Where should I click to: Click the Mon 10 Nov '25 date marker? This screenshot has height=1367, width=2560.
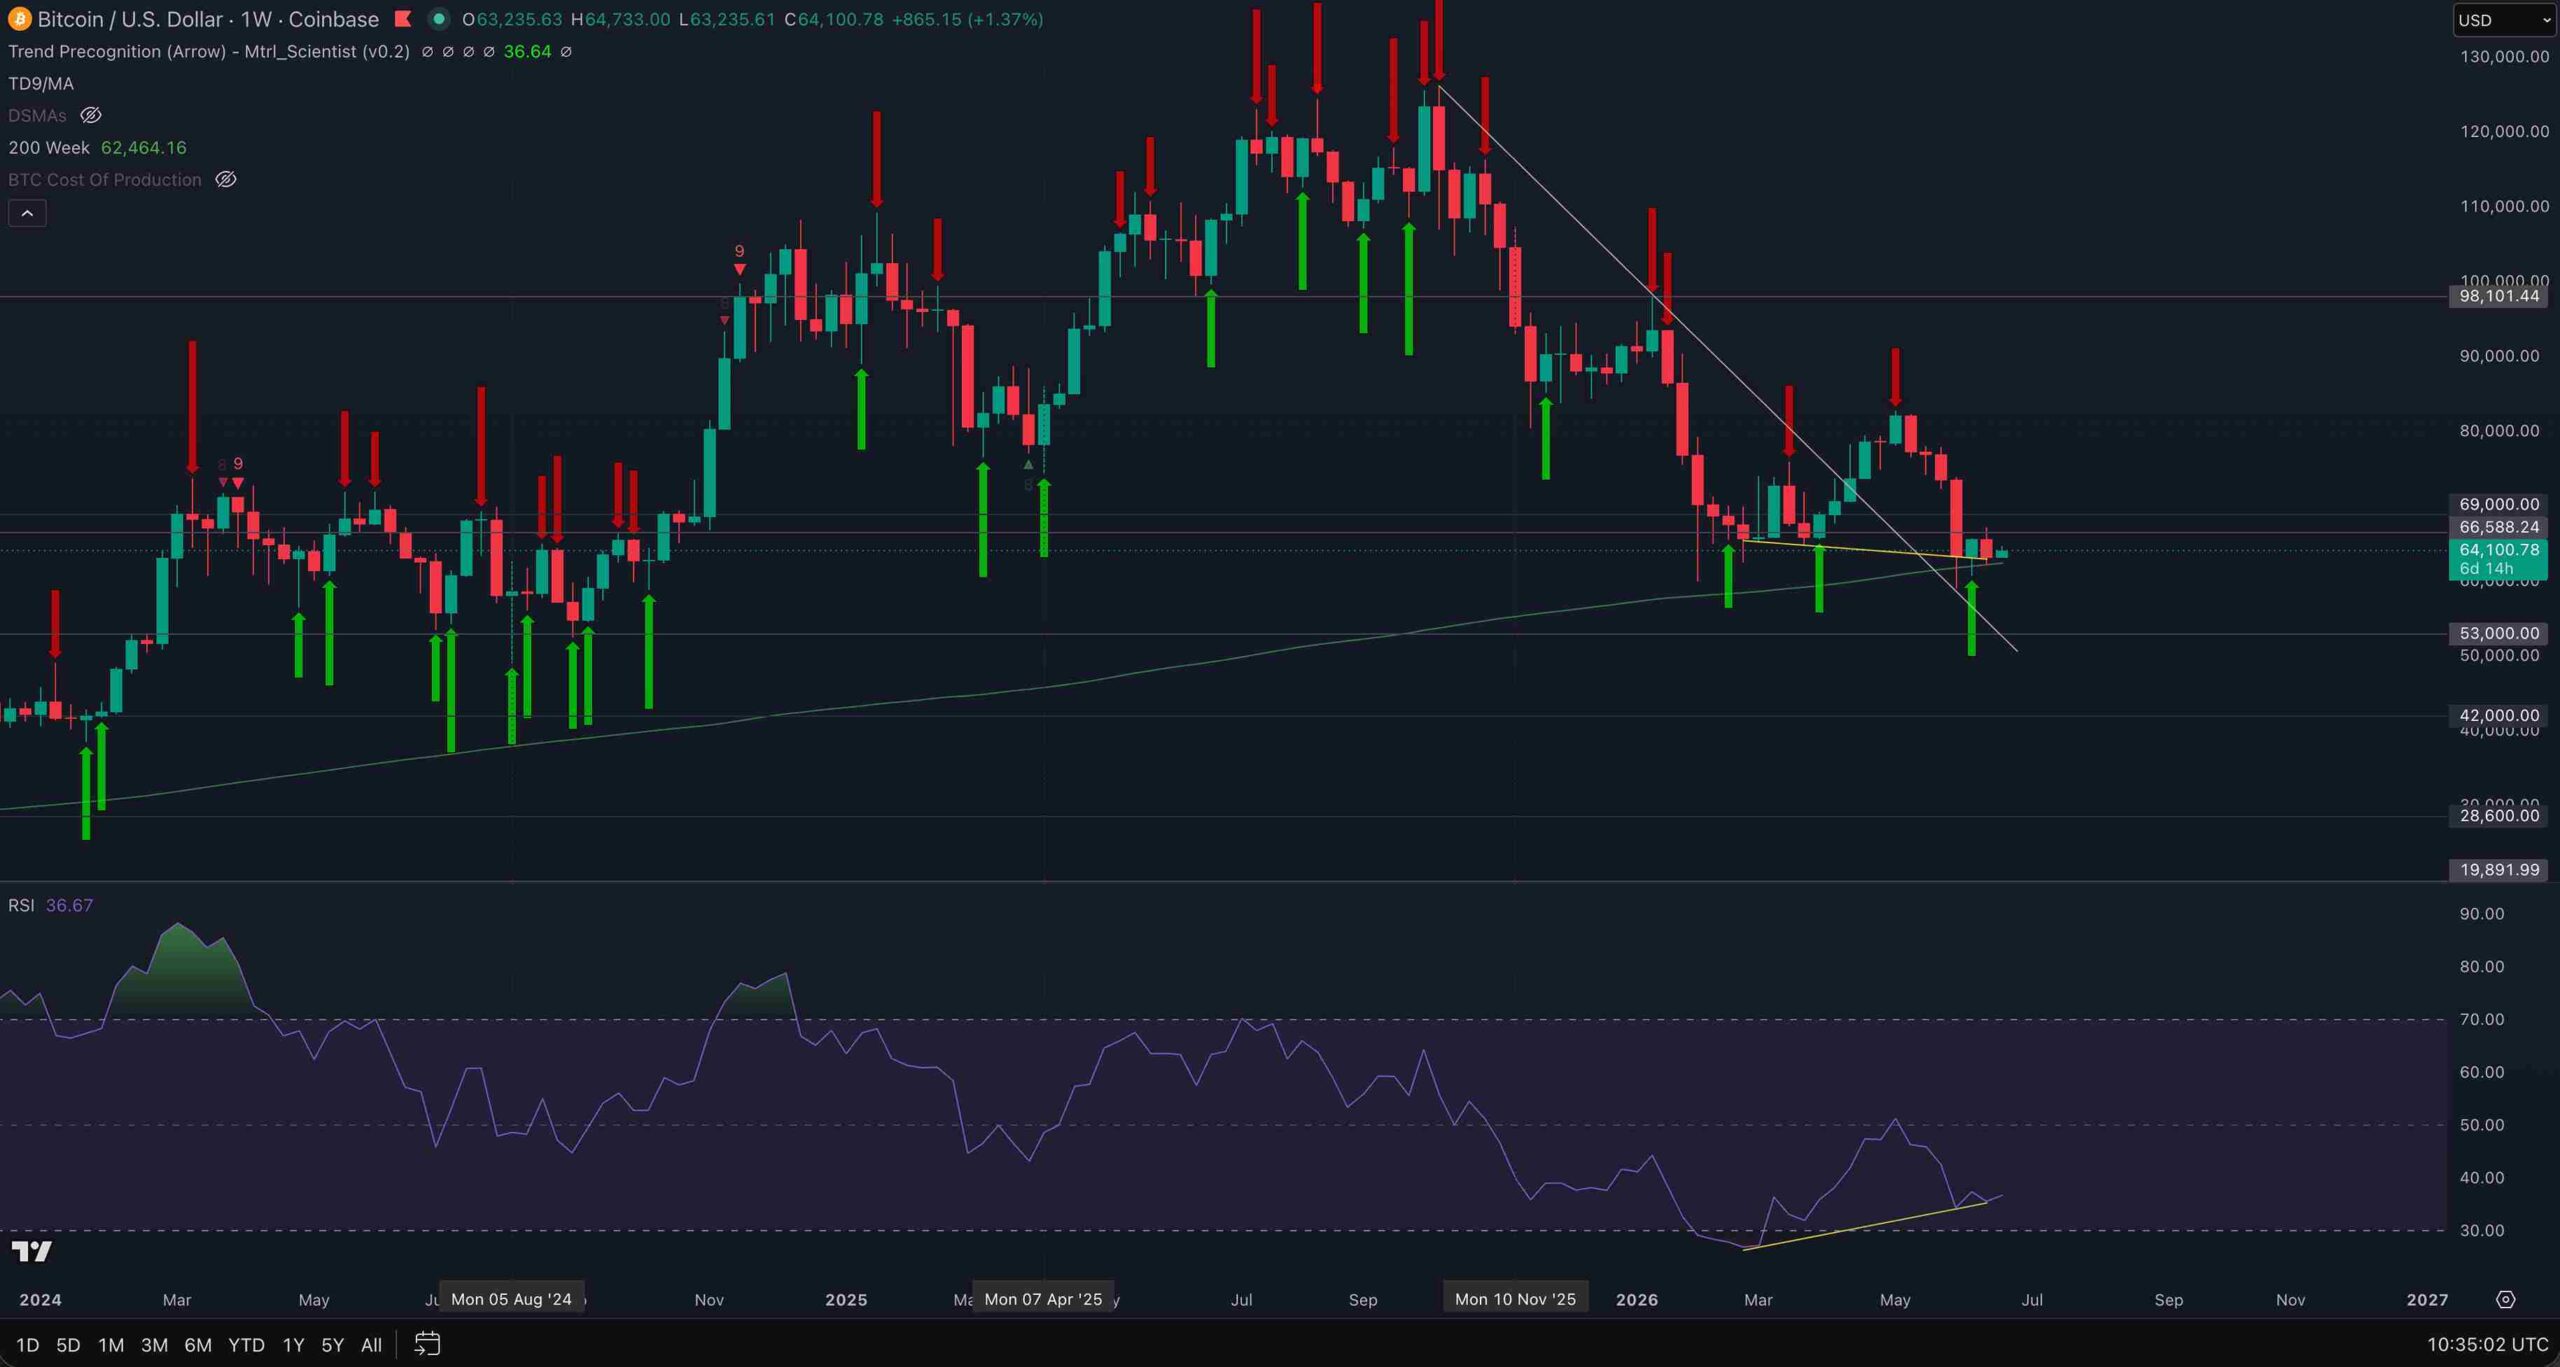pos(1515,1299)
